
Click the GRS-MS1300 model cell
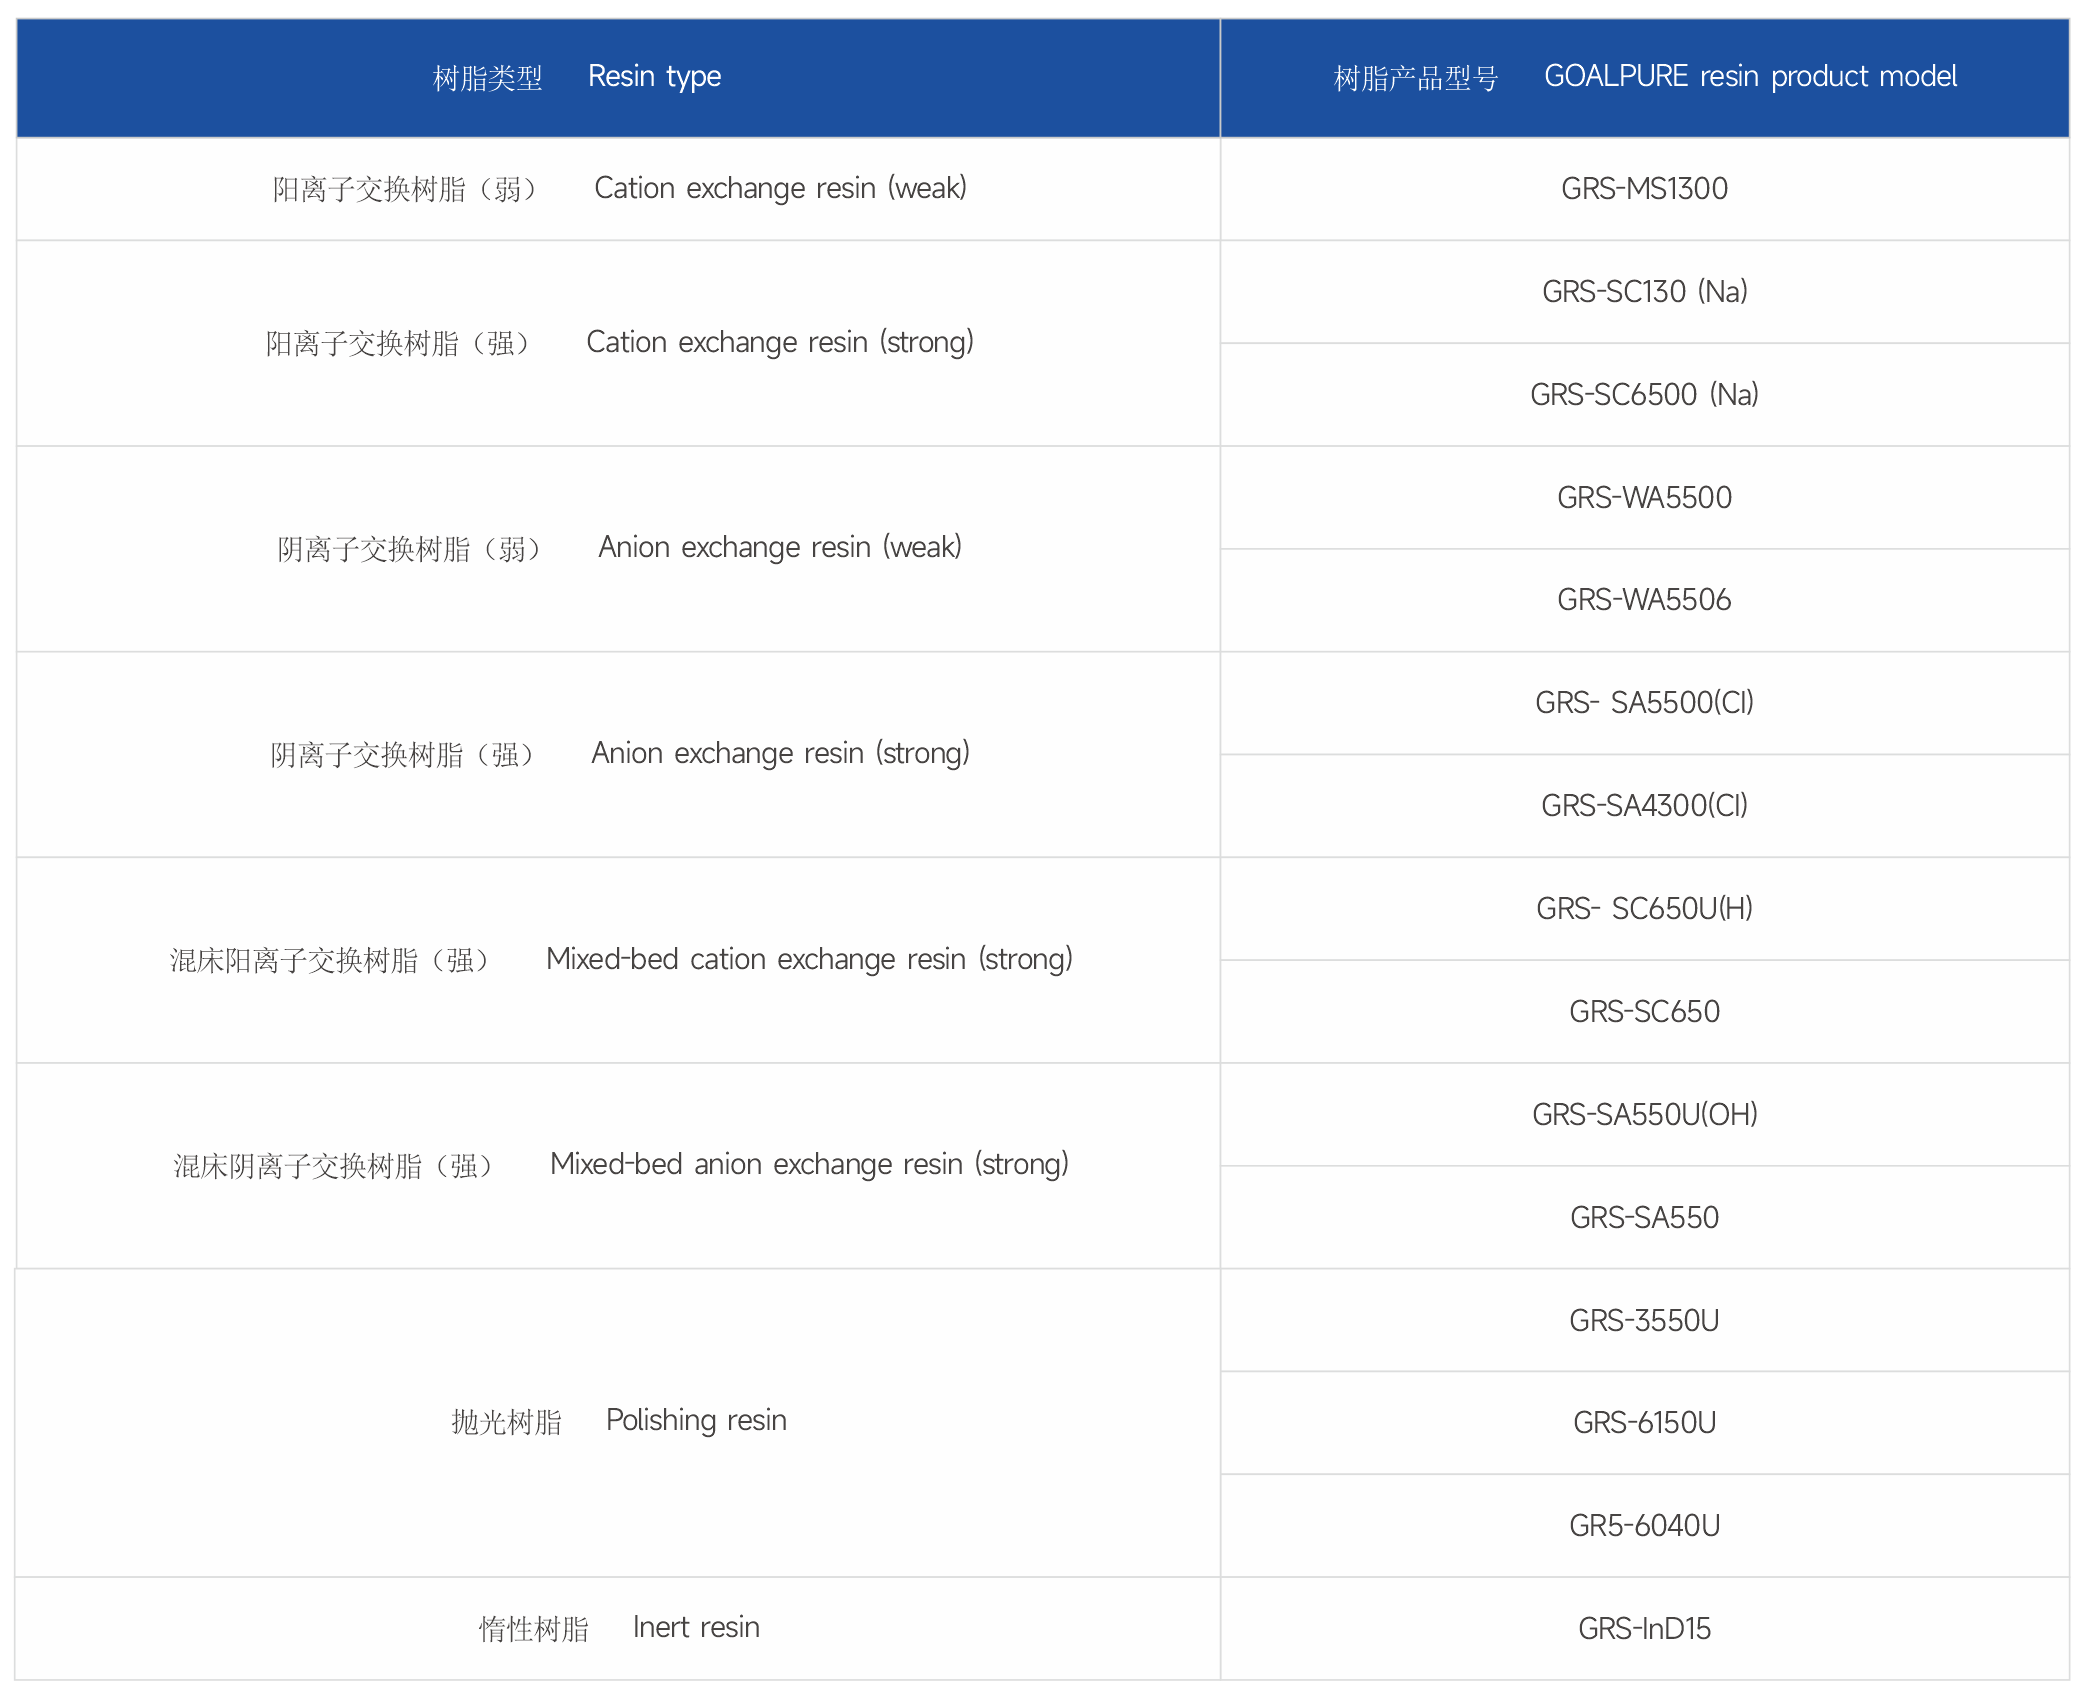[1645, 189]
